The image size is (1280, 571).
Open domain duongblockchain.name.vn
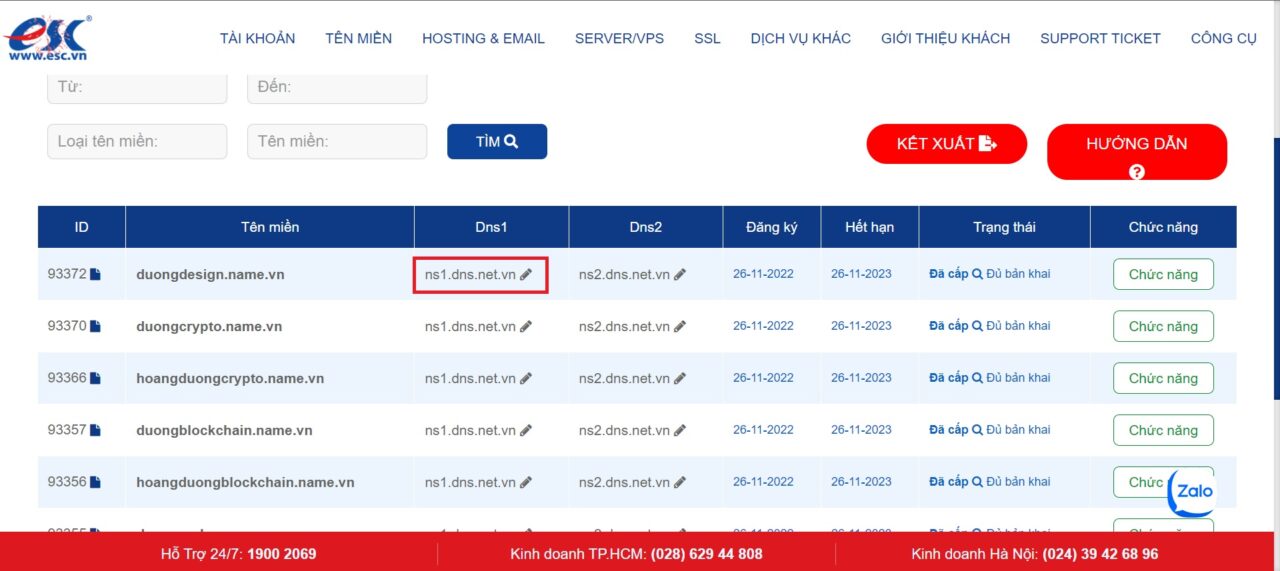[224, 430]
